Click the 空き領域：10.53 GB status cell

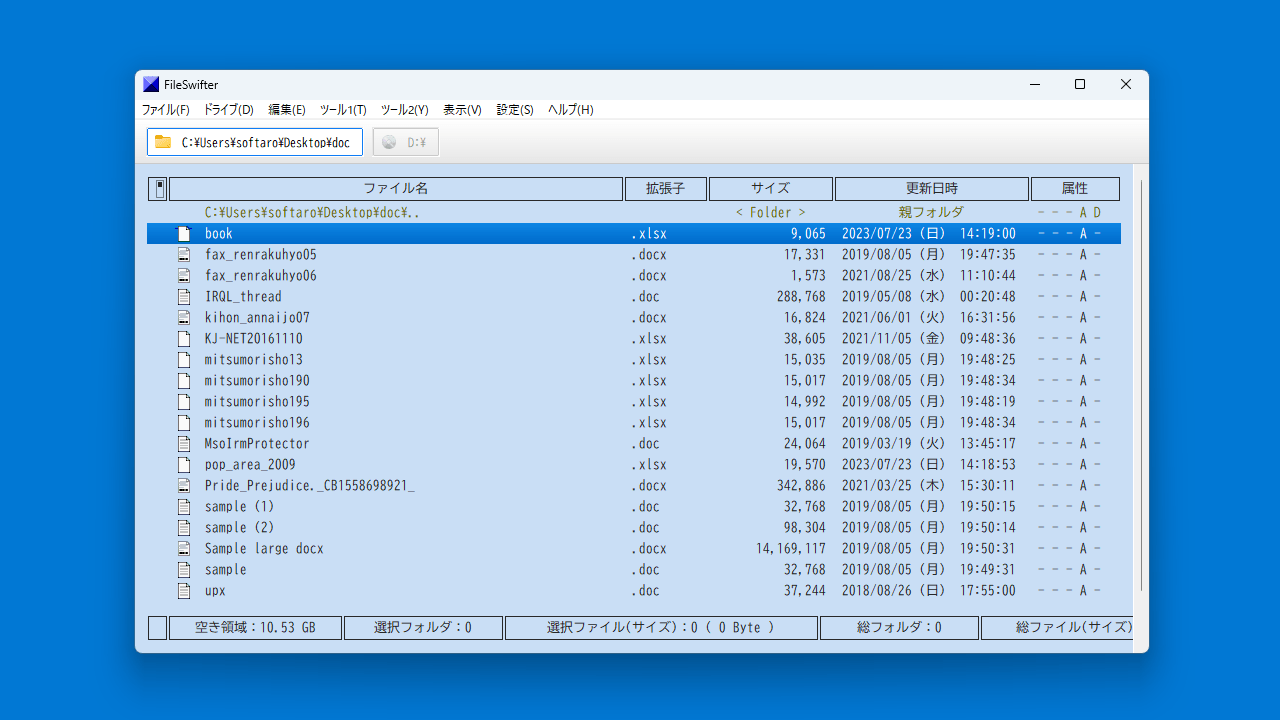pyautogui.click(x=255, y=627)
